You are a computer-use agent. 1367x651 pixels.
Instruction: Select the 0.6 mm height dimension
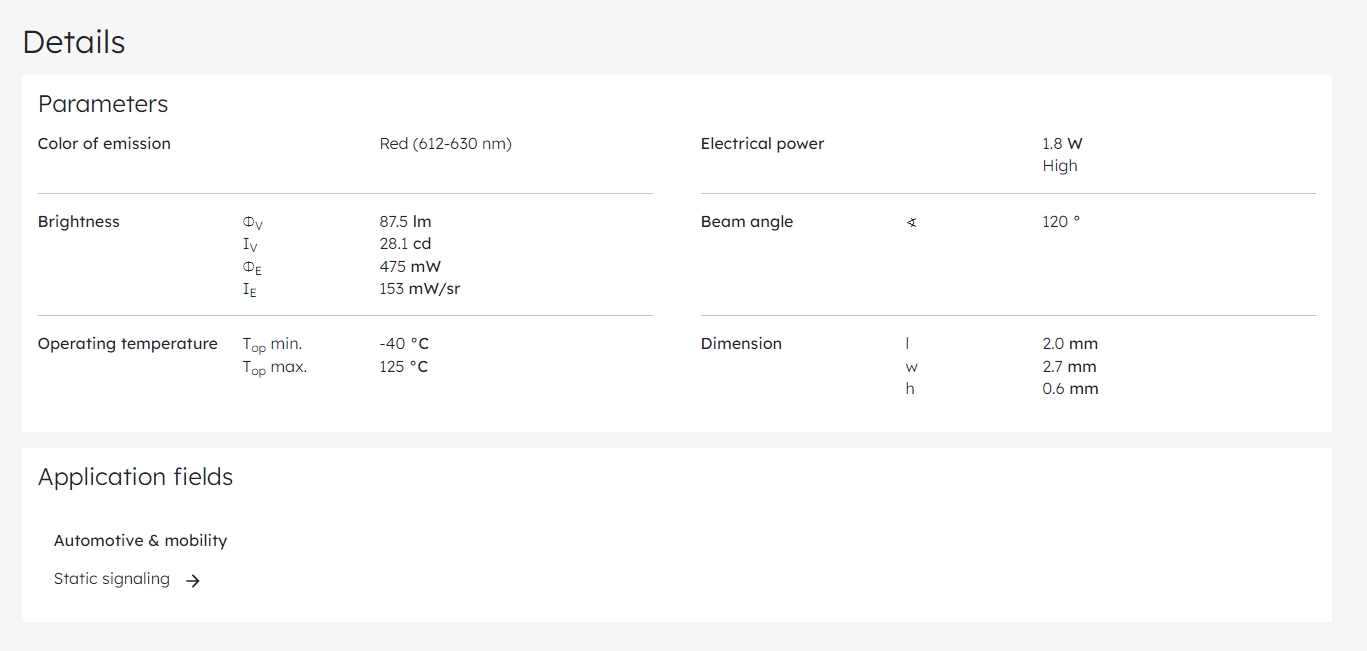(x=1070, y=389)
